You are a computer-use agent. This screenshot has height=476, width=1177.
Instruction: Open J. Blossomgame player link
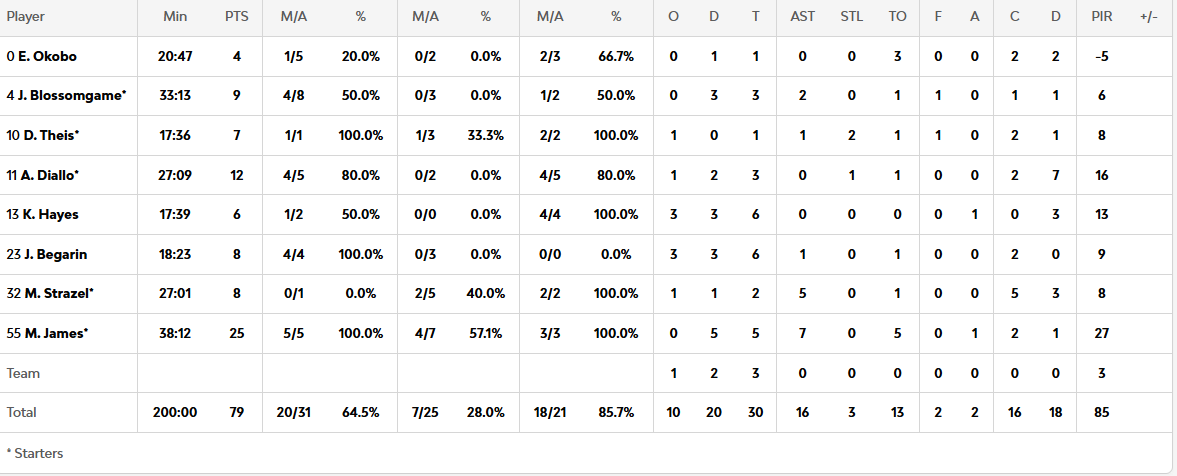(71, 95)
